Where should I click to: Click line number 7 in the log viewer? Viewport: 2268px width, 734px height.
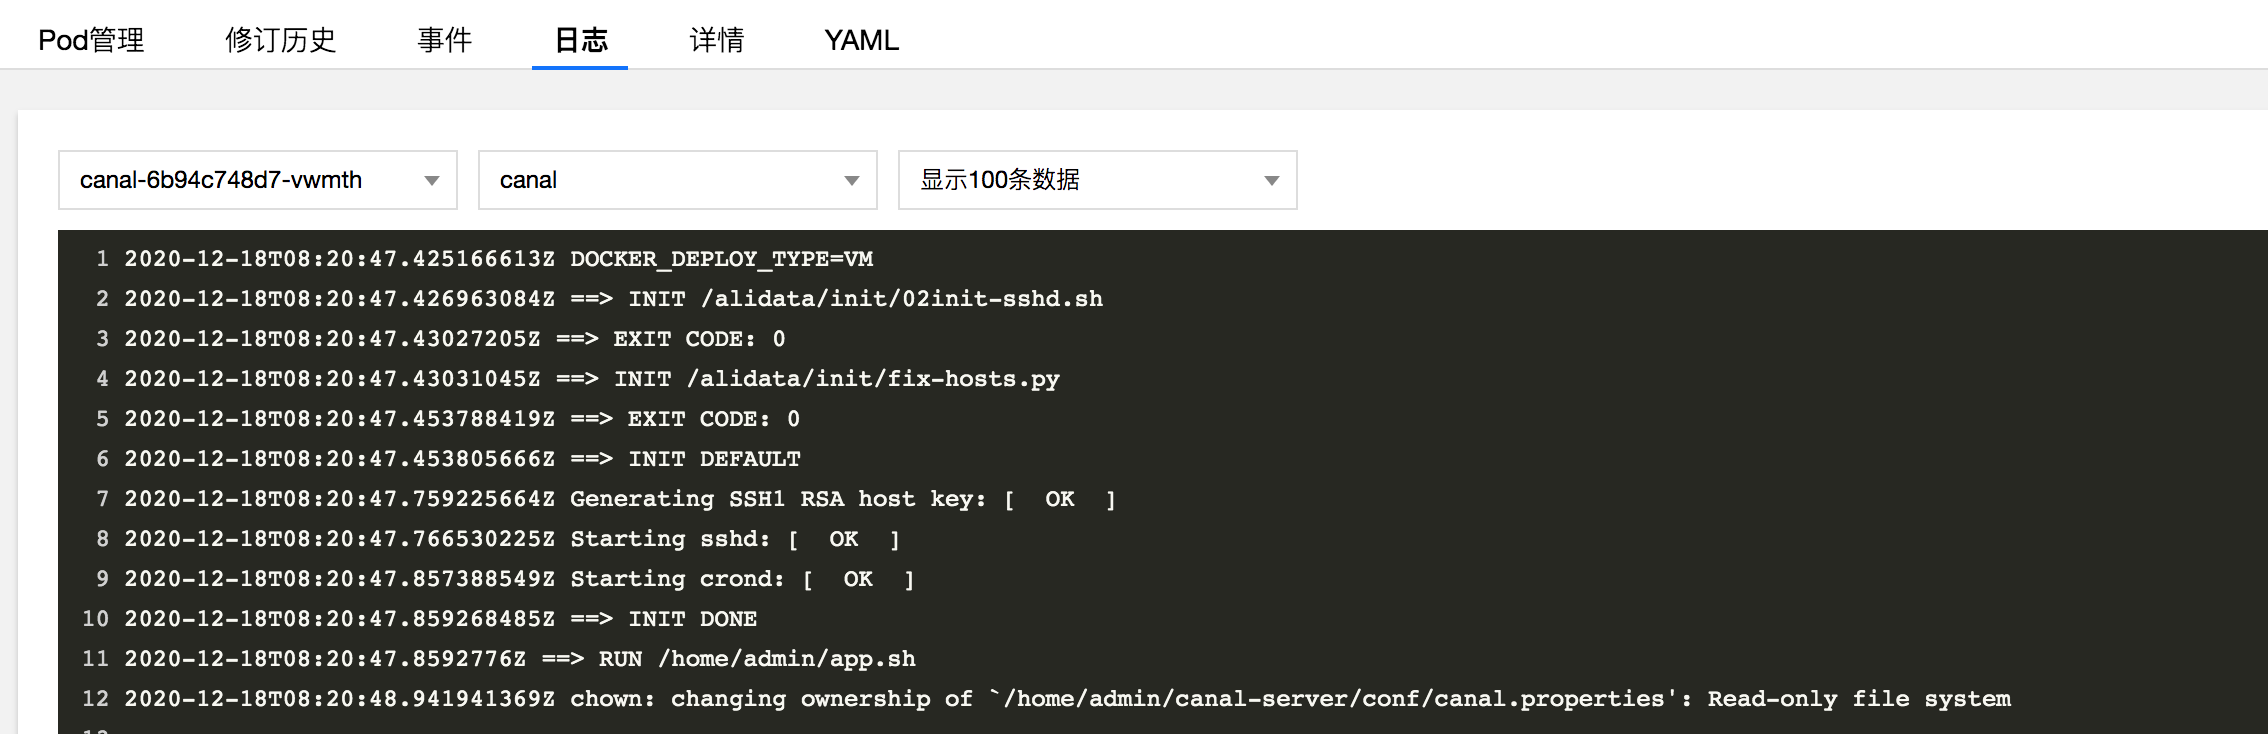(x=101, y=499)
